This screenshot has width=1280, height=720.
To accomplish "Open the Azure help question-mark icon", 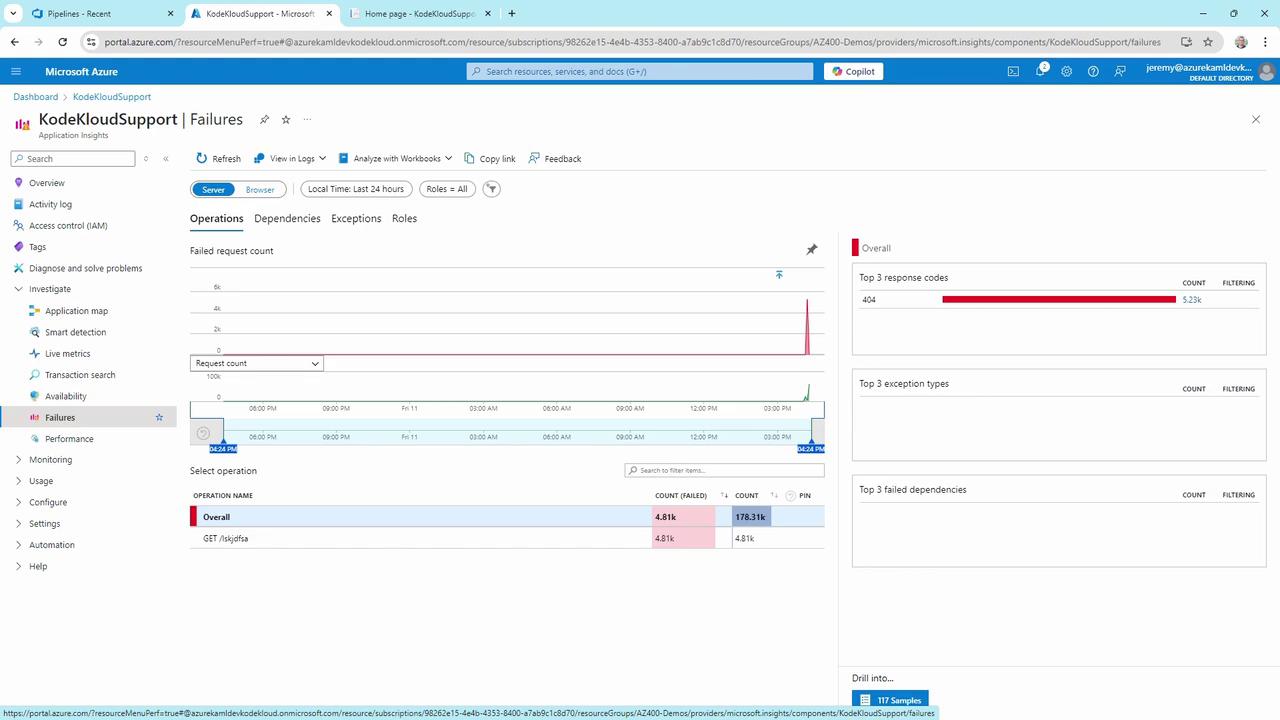I will [x=1093, y=71].
